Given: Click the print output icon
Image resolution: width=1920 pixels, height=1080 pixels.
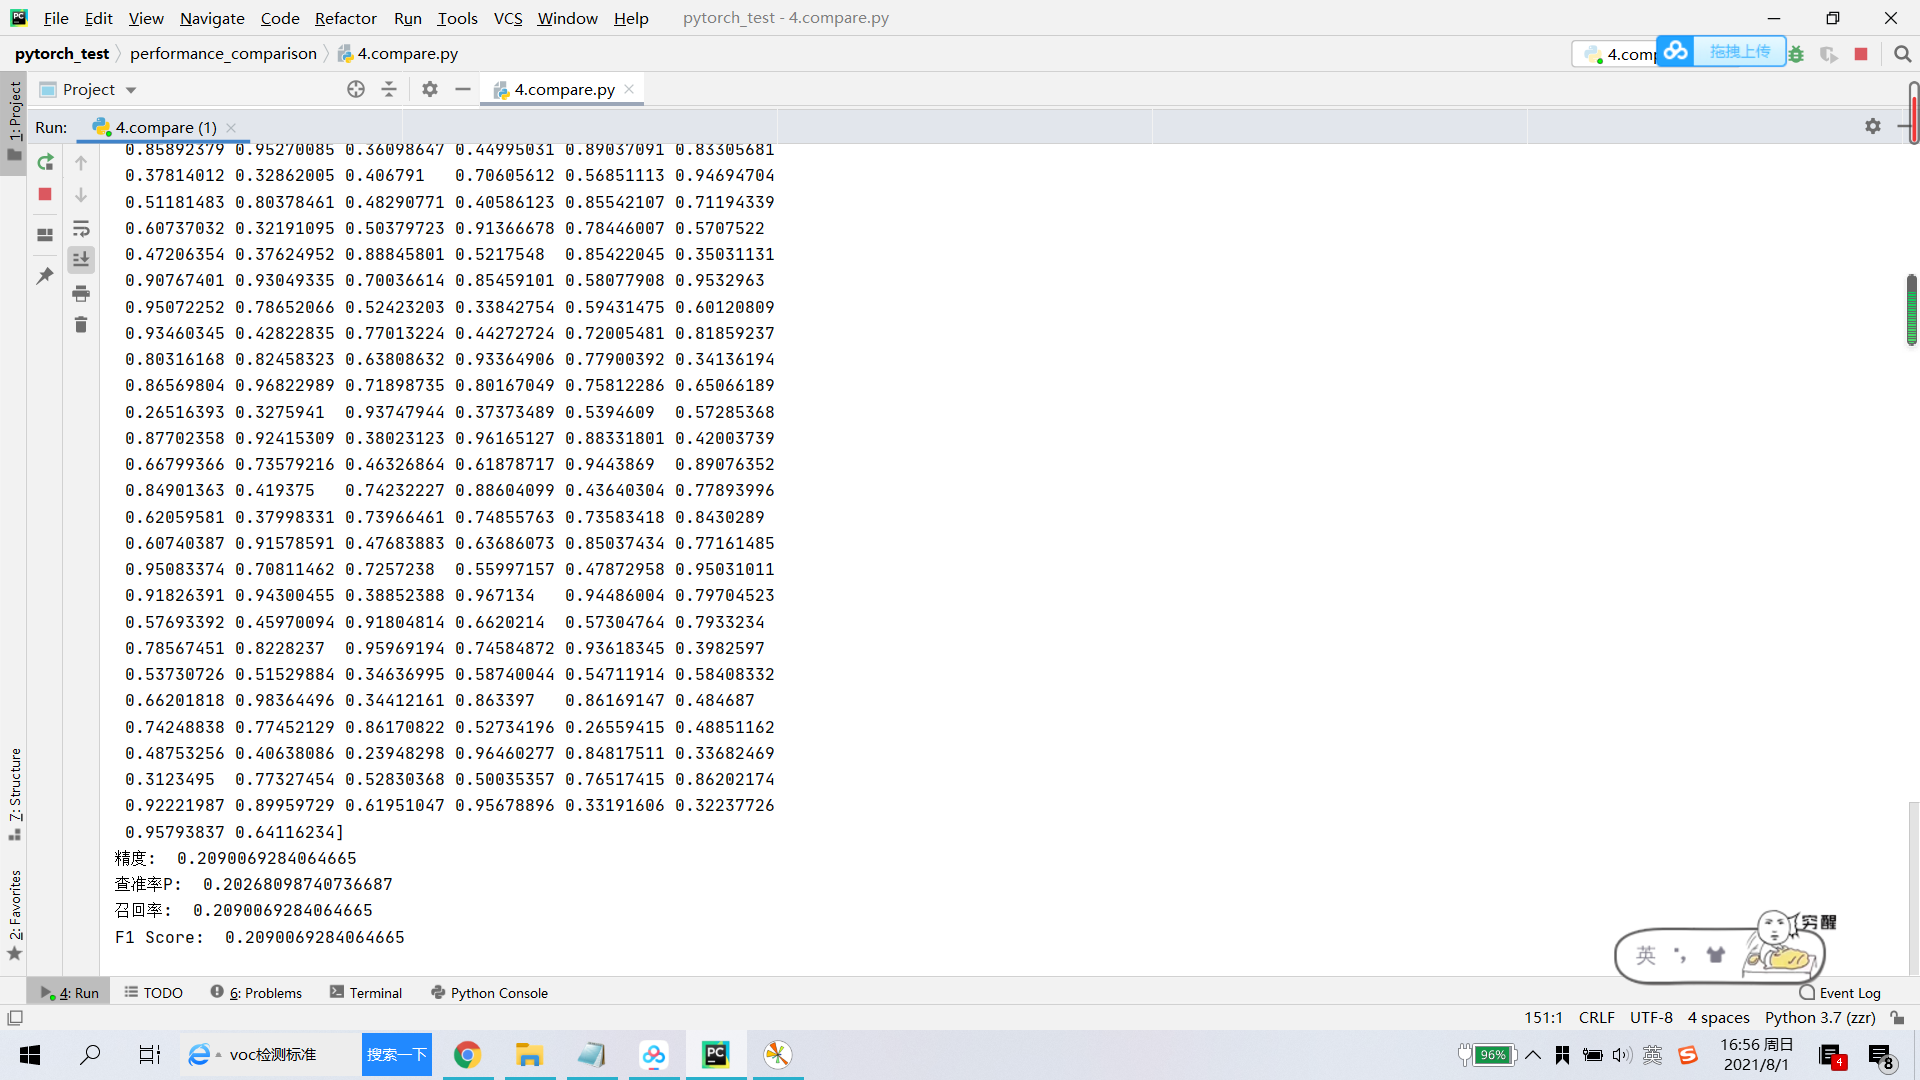Looking at the screenshot, I should (x=81, y=293).
